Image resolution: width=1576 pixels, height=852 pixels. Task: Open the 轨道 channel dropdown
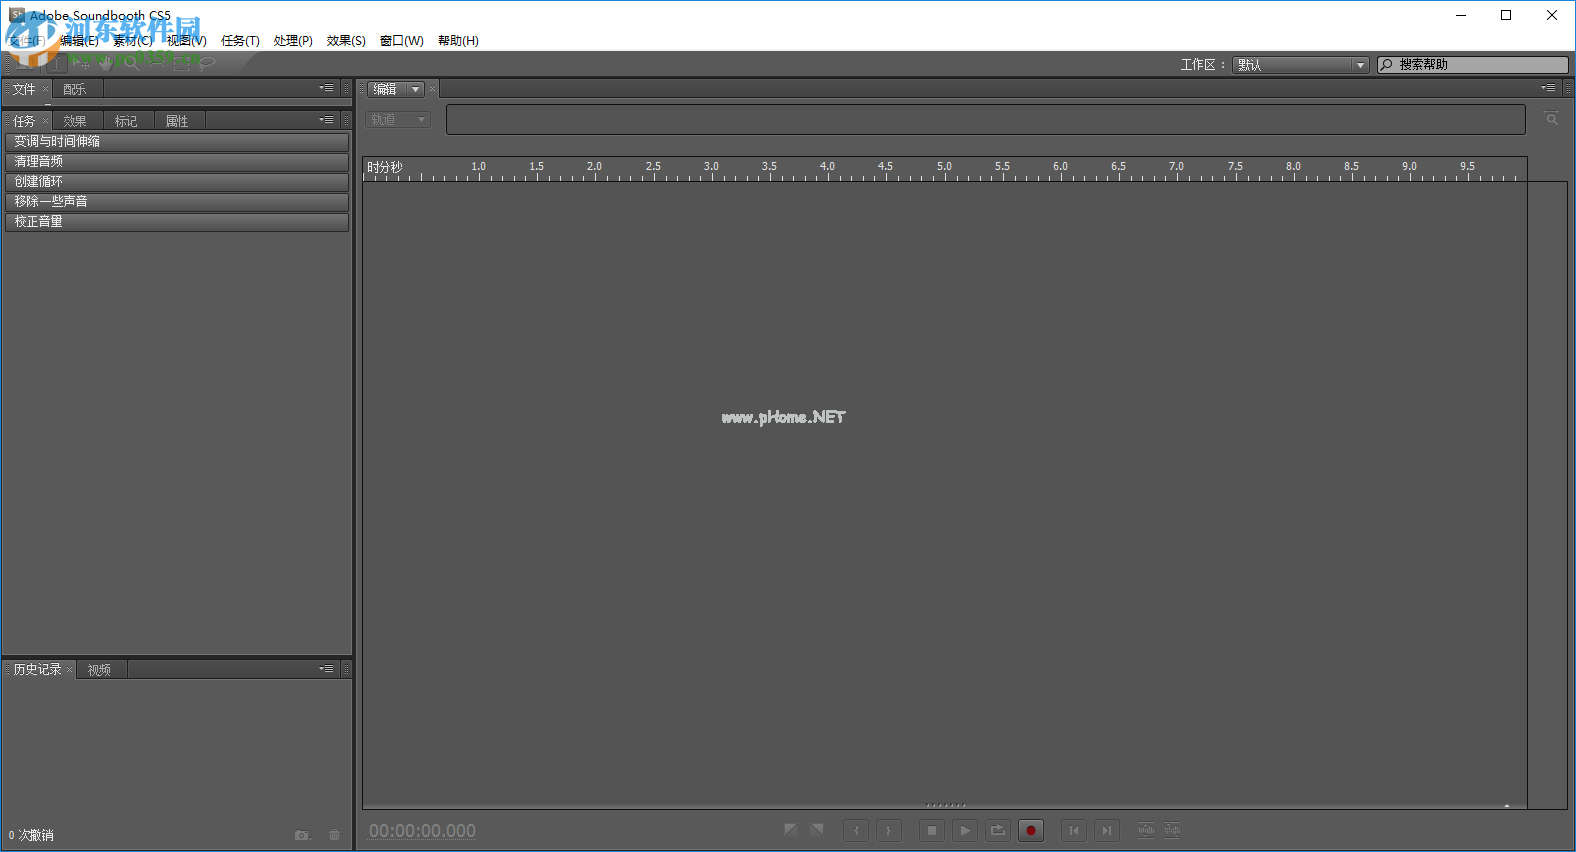point(398,120)
